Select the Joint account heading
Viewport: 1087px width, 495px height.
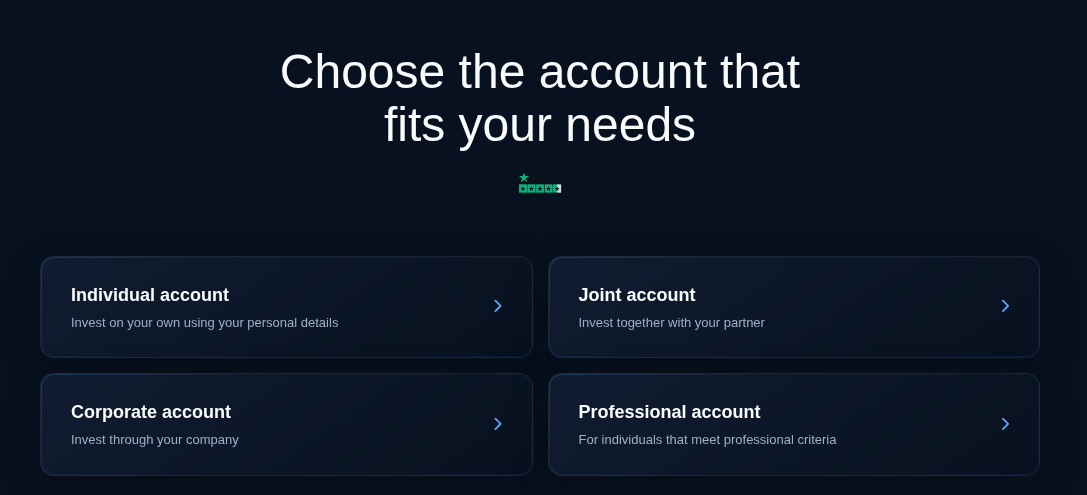(636, 295)
